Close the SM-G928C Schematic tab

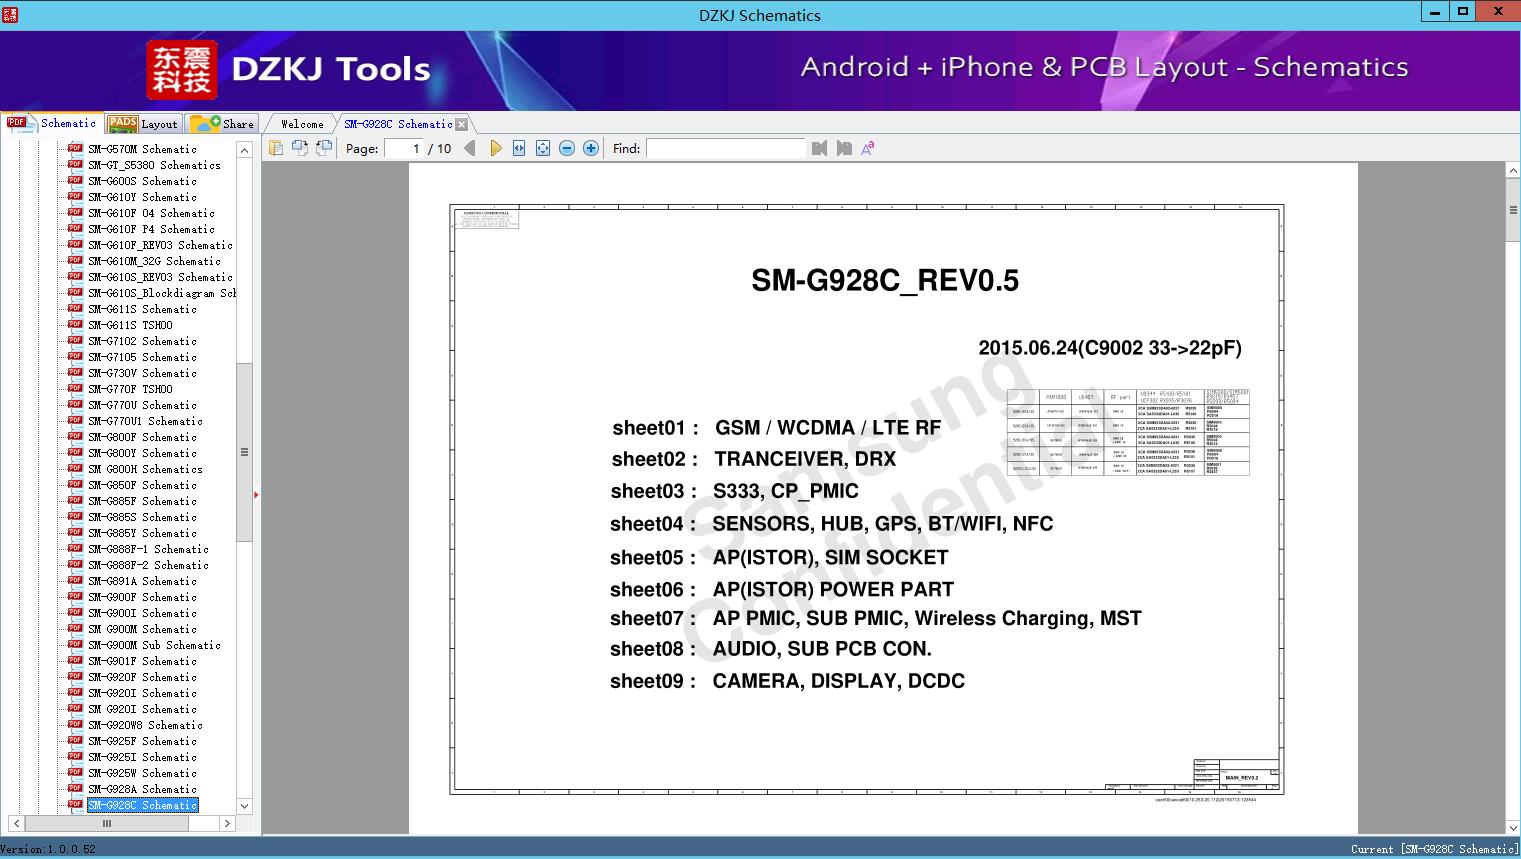pyautogui.click(x=461, y=124)
